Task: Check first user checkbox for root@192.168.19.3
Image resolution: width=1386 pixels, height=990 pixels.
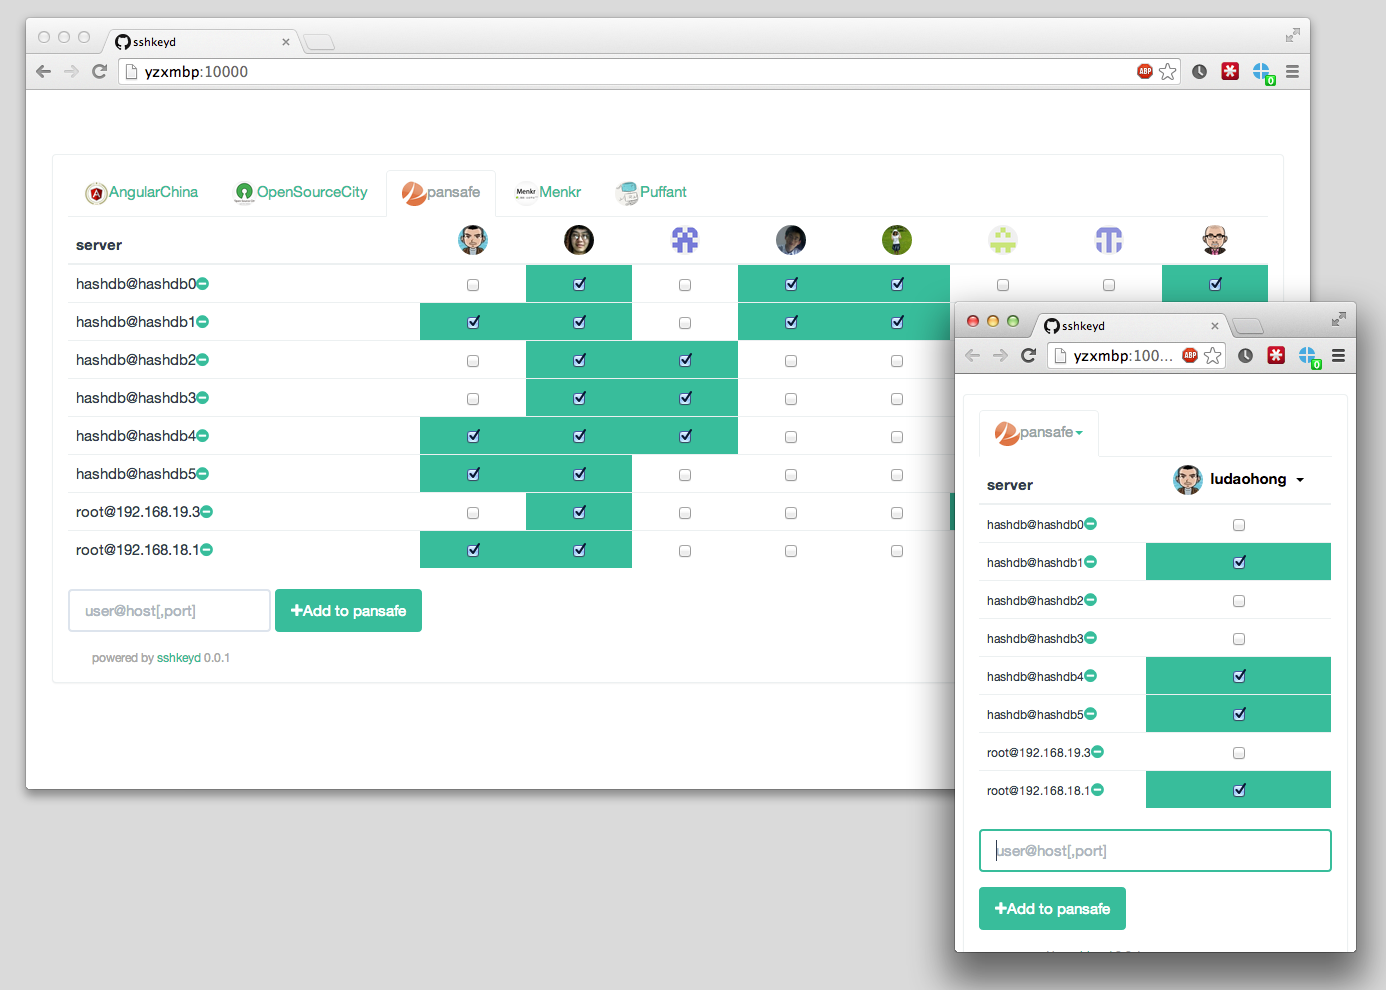Action: click(473, 513)
